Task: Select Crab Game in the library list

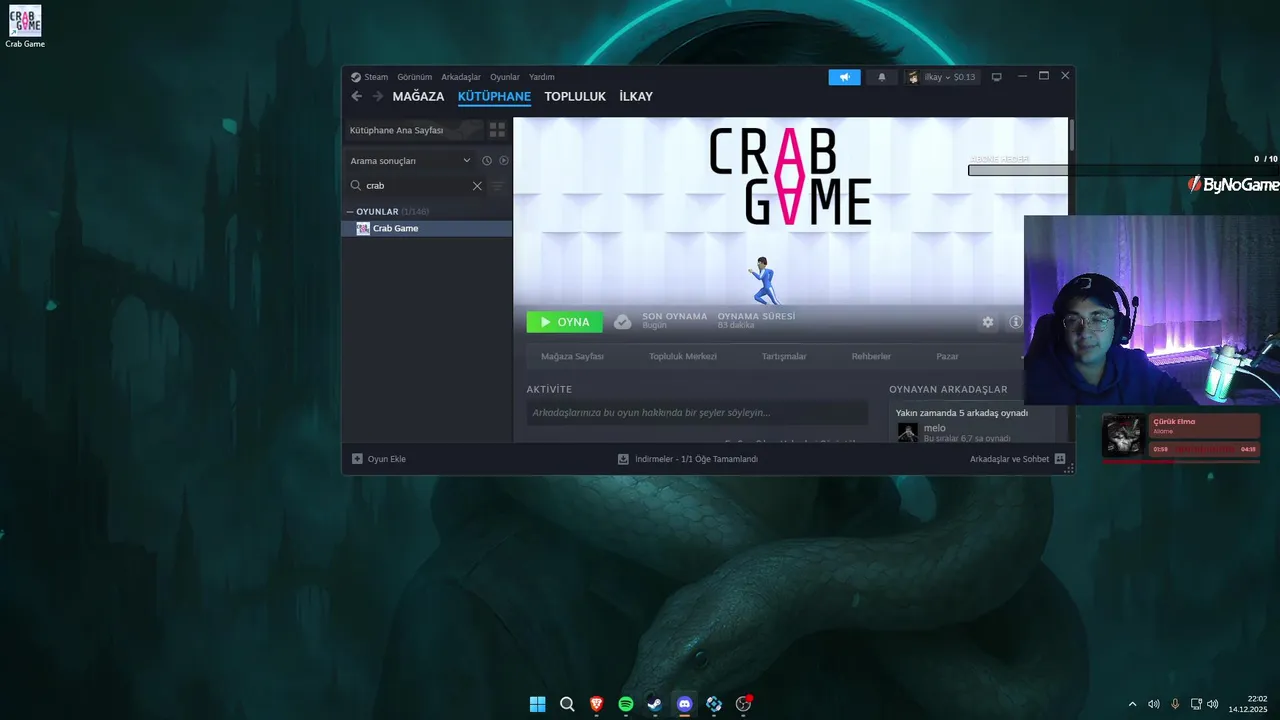Action: [427, 228]
